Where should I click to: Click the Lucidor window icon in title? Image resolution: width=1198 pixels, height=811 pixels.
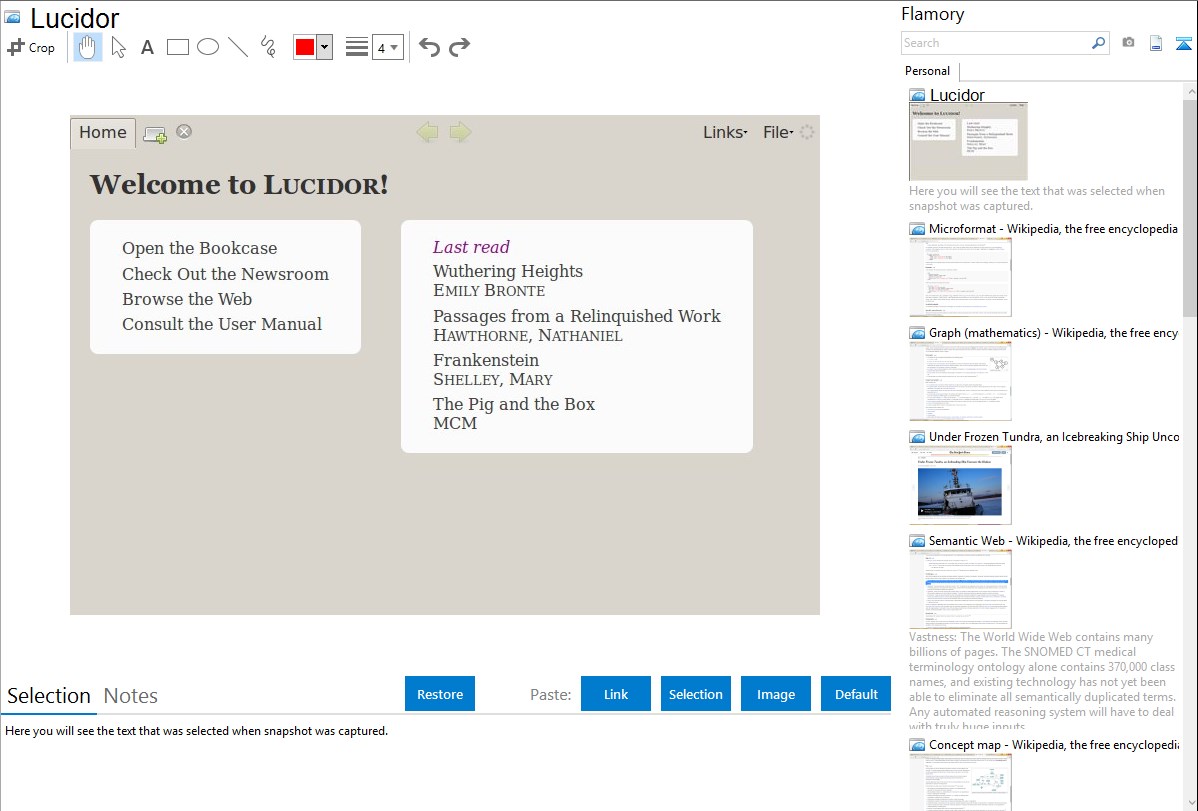(x=12, y=17)
